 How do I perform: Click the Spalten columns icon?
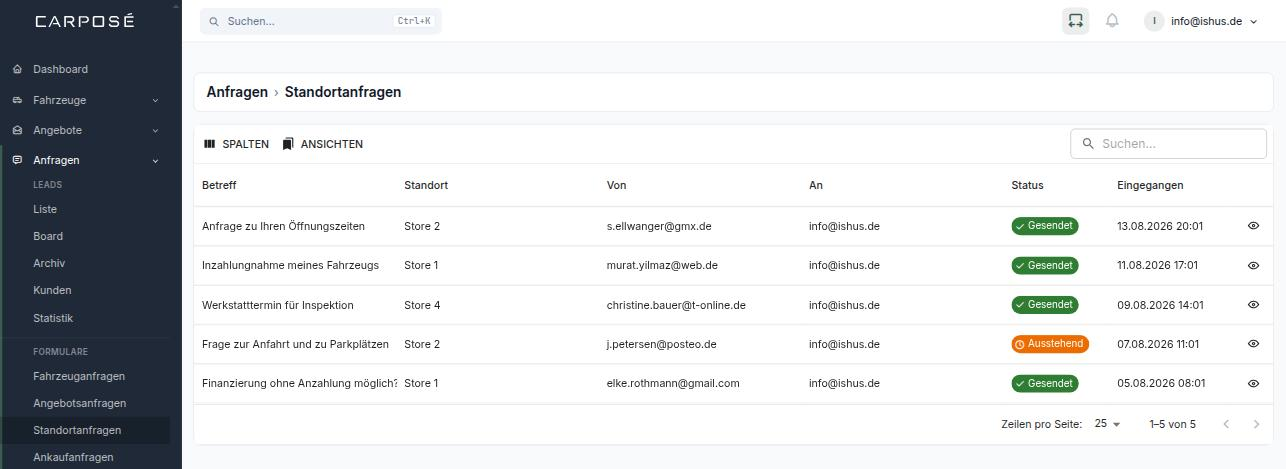(x=209, y=144)
